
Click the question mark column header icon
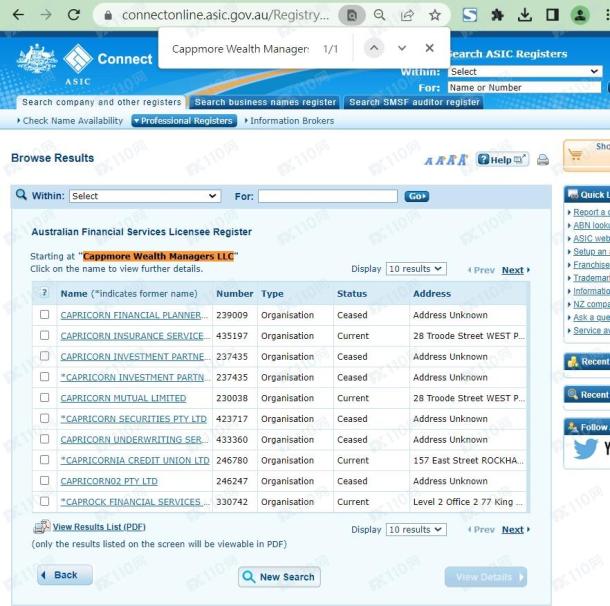click(x=44, y=292)
